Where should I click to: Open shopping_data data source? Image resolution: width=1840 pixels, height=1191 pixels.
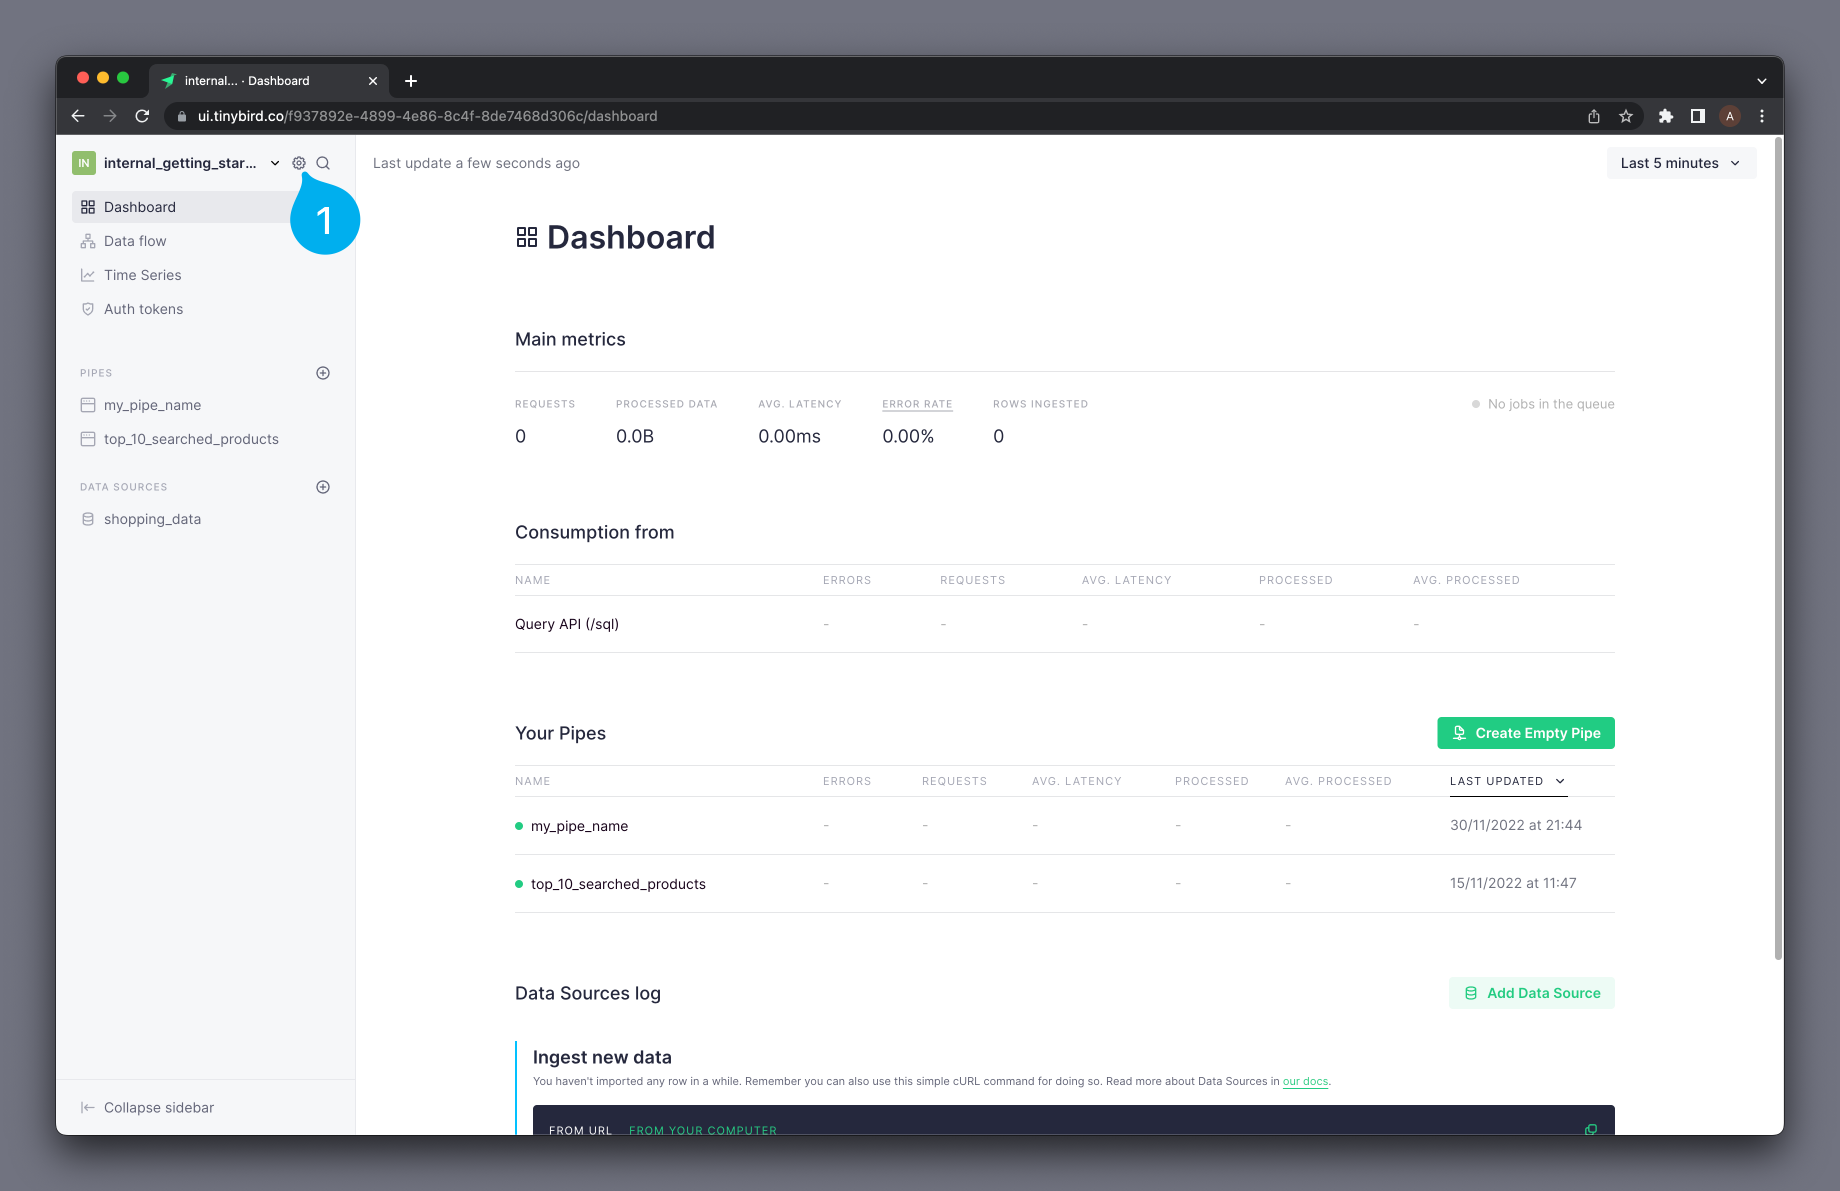[152, 519]
